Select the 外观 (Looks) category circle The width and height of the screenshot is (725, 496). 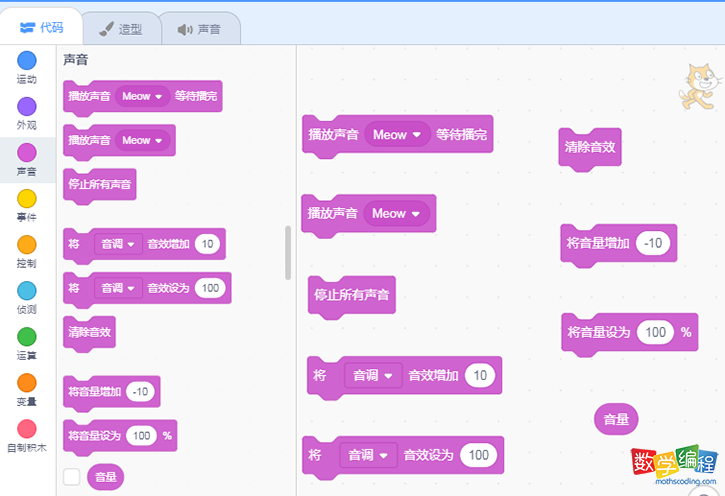pos(27,107)
